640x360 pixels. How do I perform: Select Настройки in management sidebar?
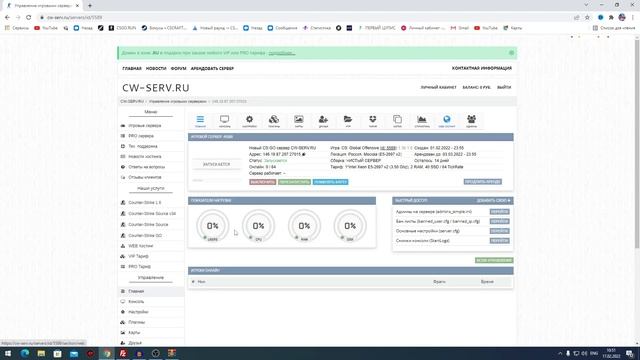138,312
